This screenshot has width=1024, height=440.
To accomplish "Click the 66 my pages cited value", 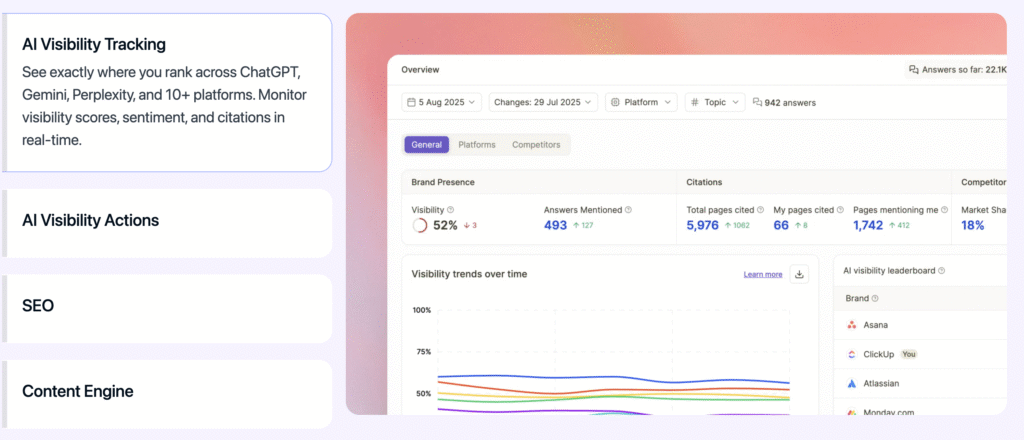I will [781, 226].
